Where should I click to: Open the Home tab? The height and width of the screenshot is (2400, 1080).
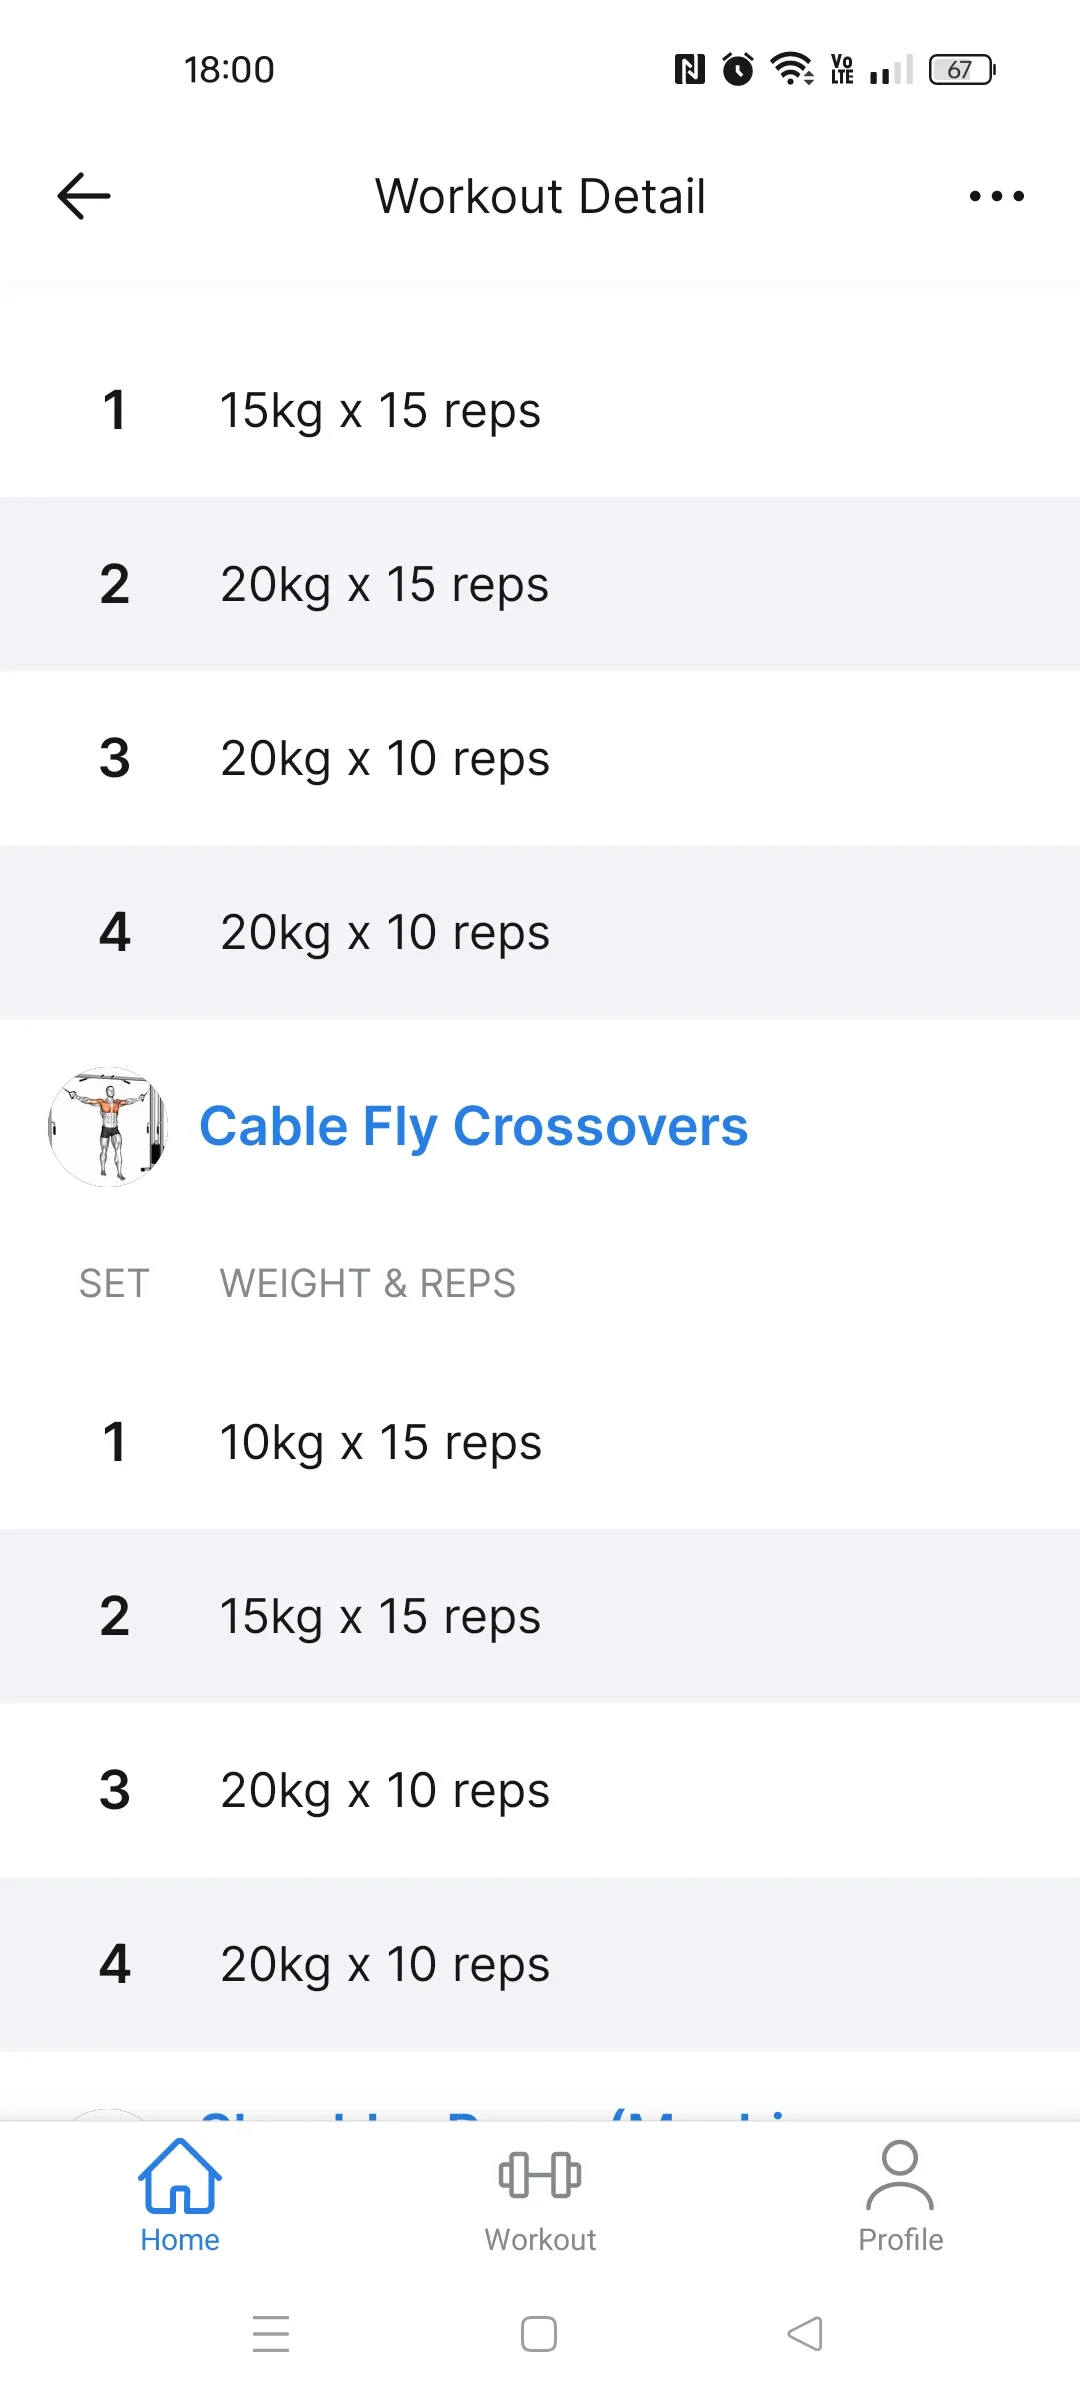click(180, 2196)
